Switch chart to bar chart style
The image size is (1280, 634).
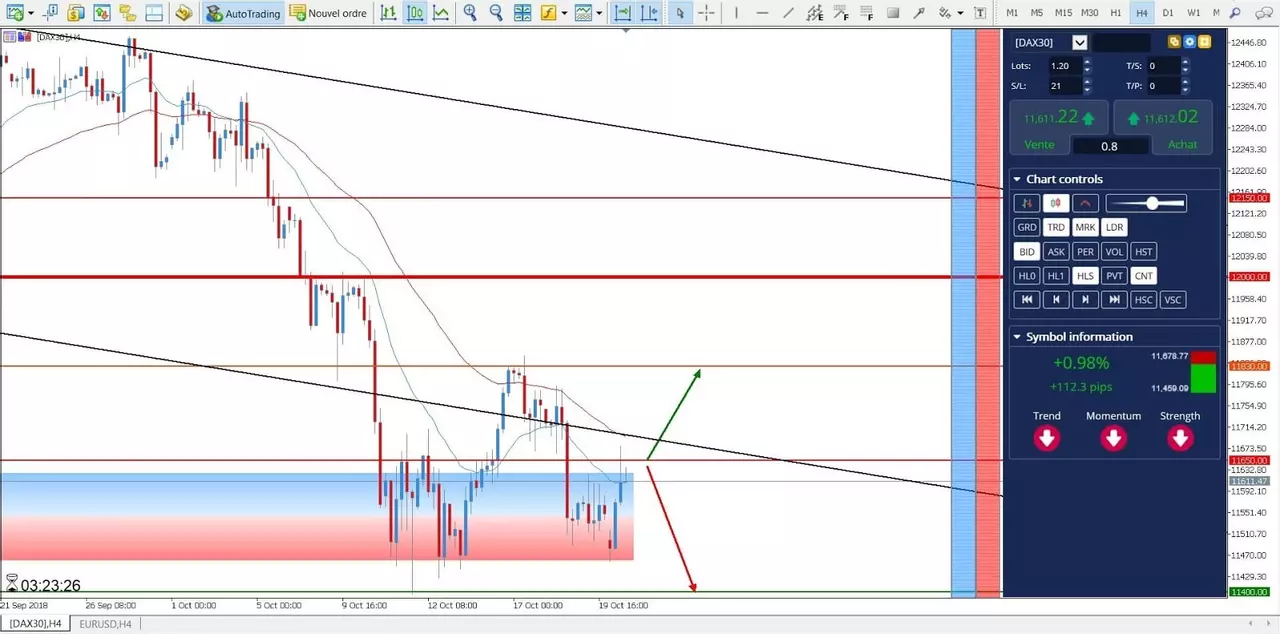388,13
